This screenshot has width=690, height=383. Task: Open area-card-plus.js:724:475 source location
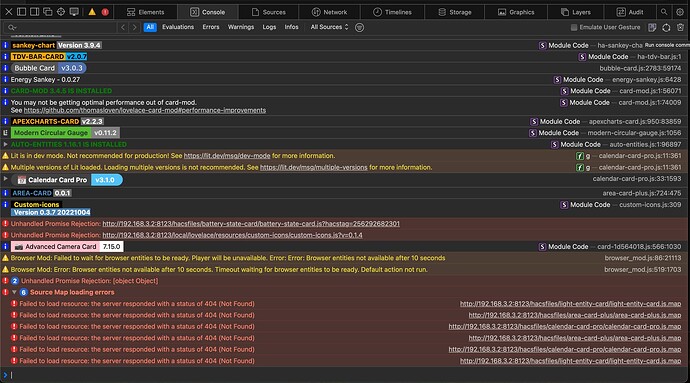tap(642, 193)
